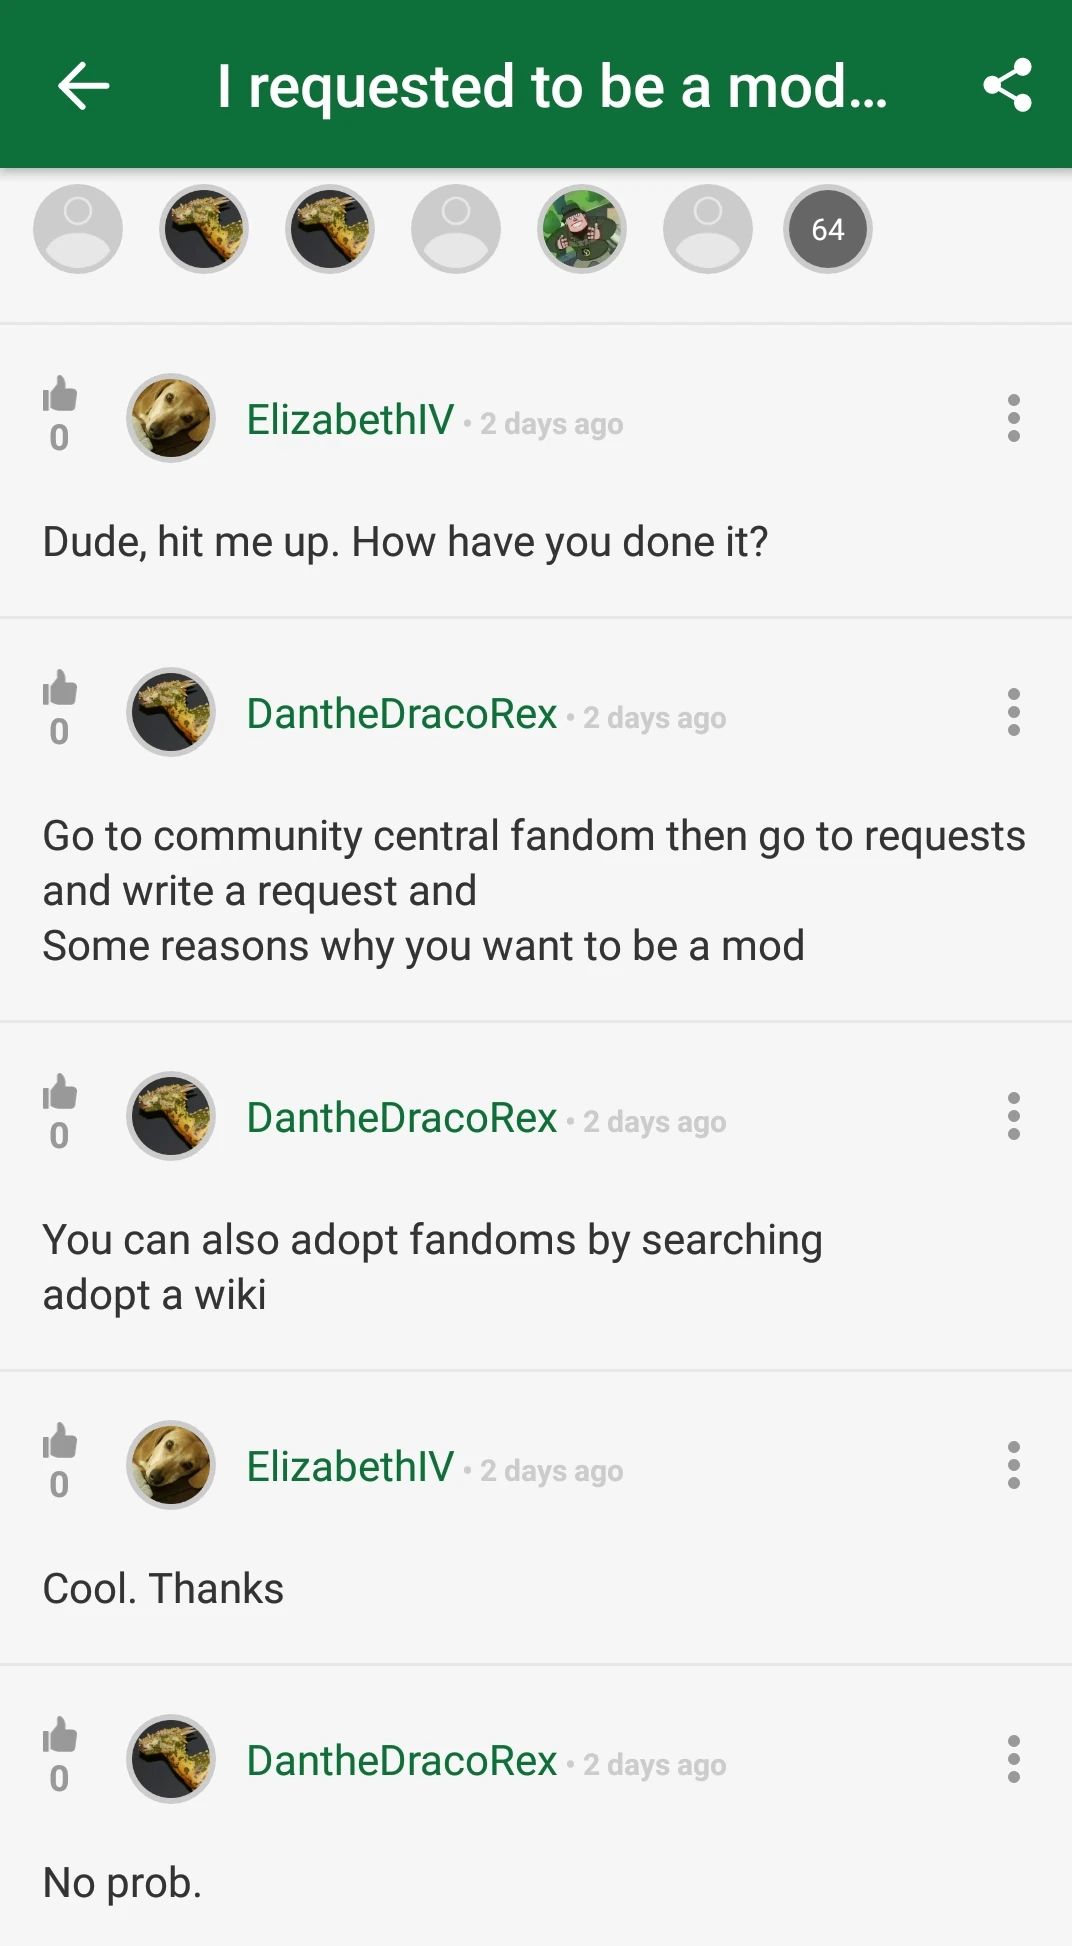Open ElizabethIV's profile via their username
The height and width of the screenshot is (1946, 1072).
pos(350,419)
